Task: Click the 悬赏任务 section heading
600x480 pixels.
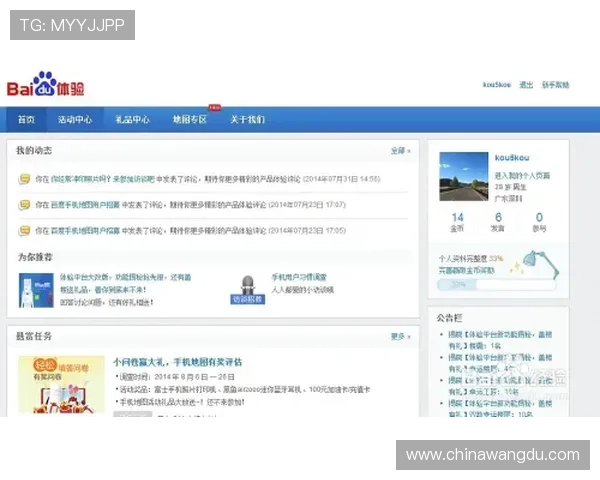Action: point(34,336)
